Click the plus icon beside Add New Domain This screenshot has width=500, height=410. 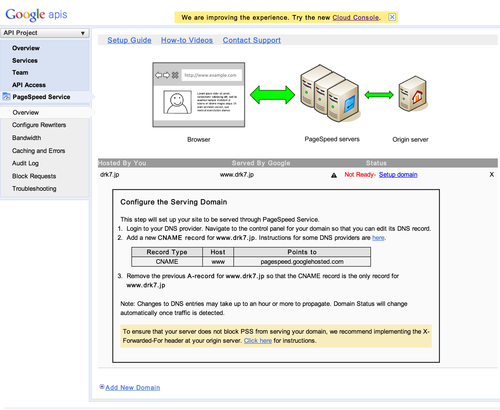click(x=102, y=387)
